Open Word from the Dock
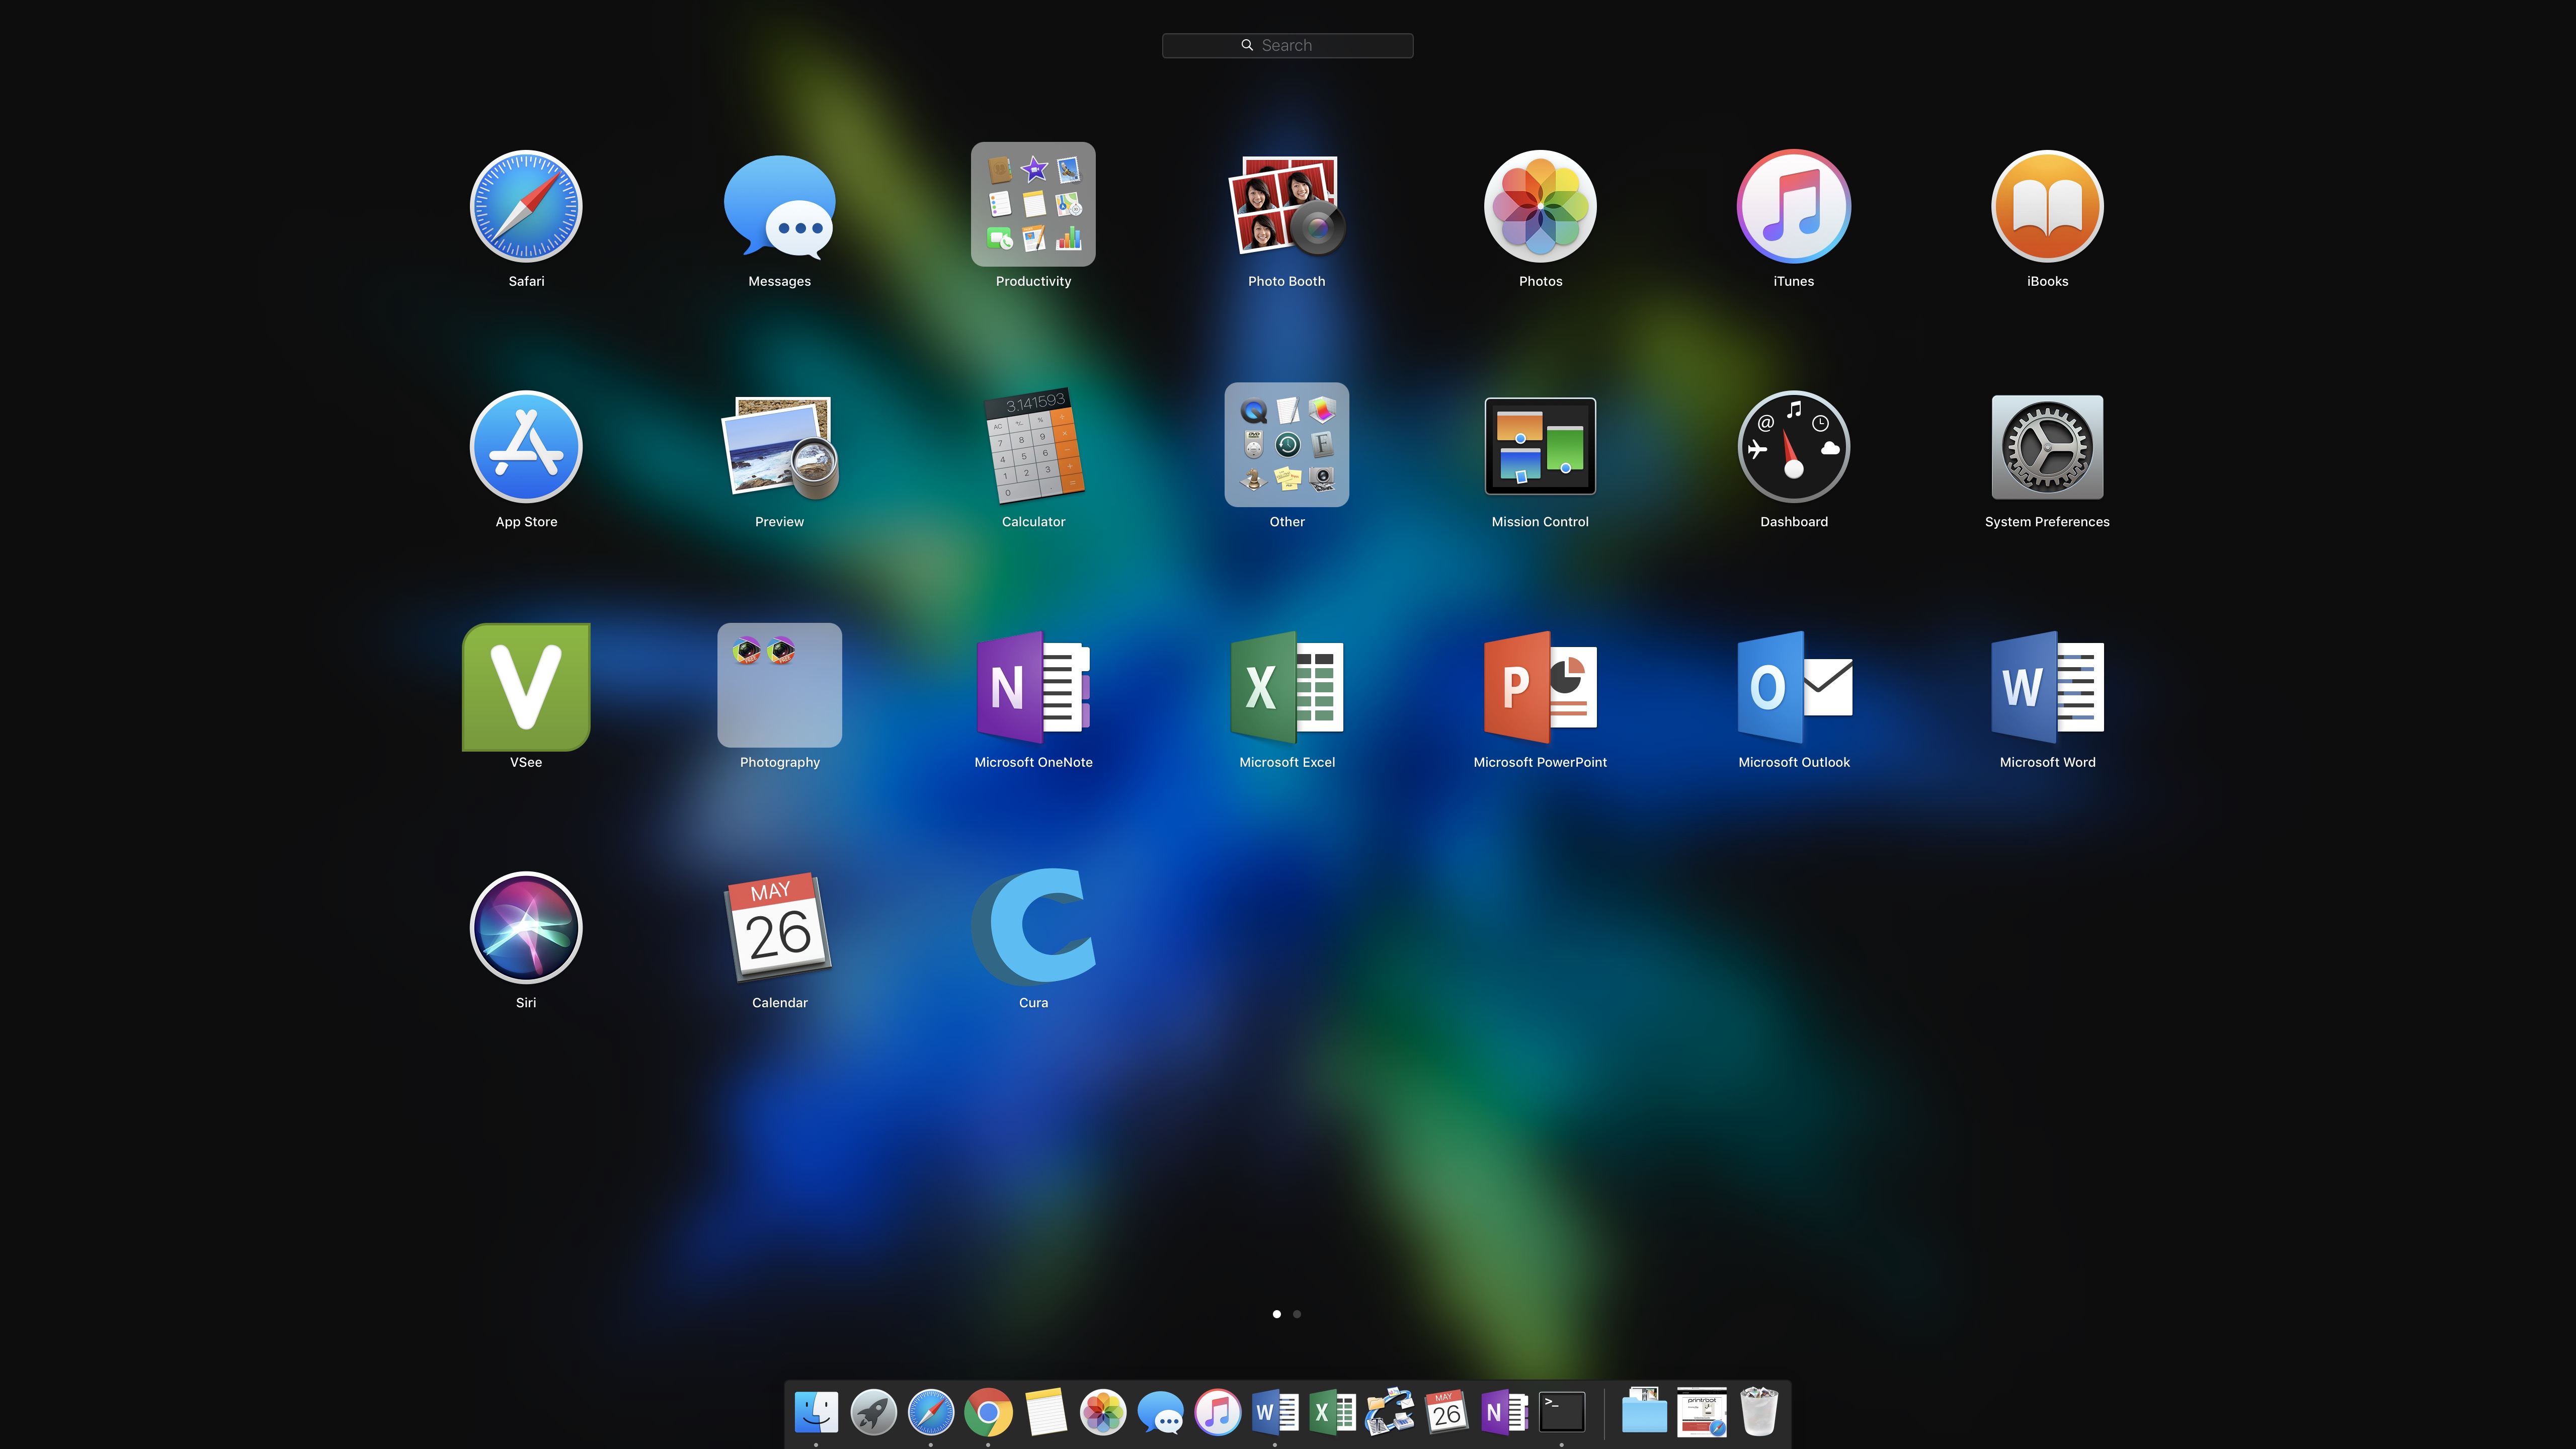This screenshot has height=1449, width=2576. pyautogui.click(x=1274, y=1413)
